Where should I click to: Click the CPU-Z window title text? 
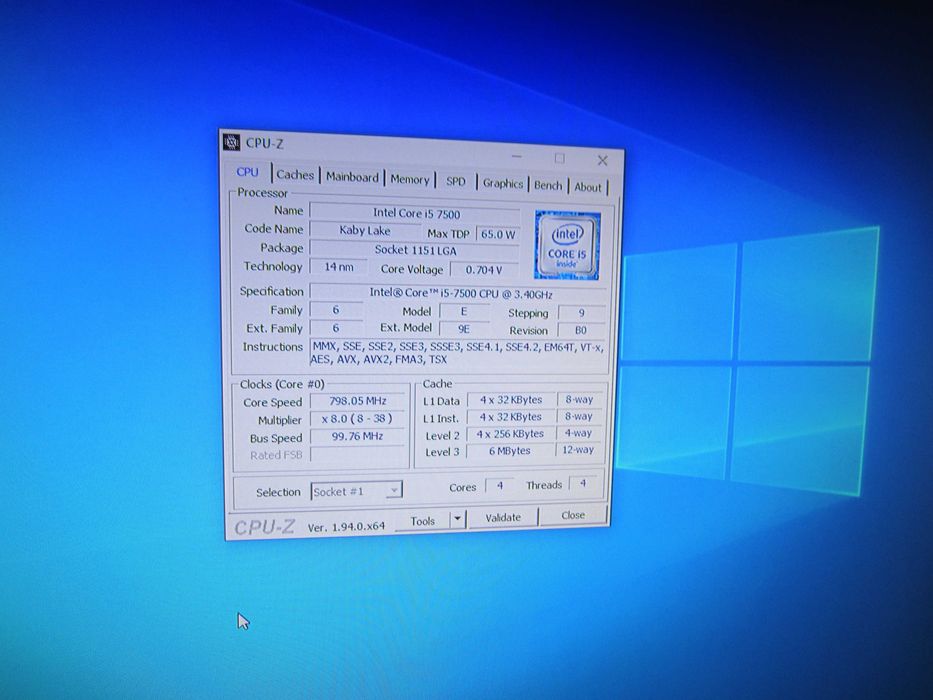click(x=265, y=143)
